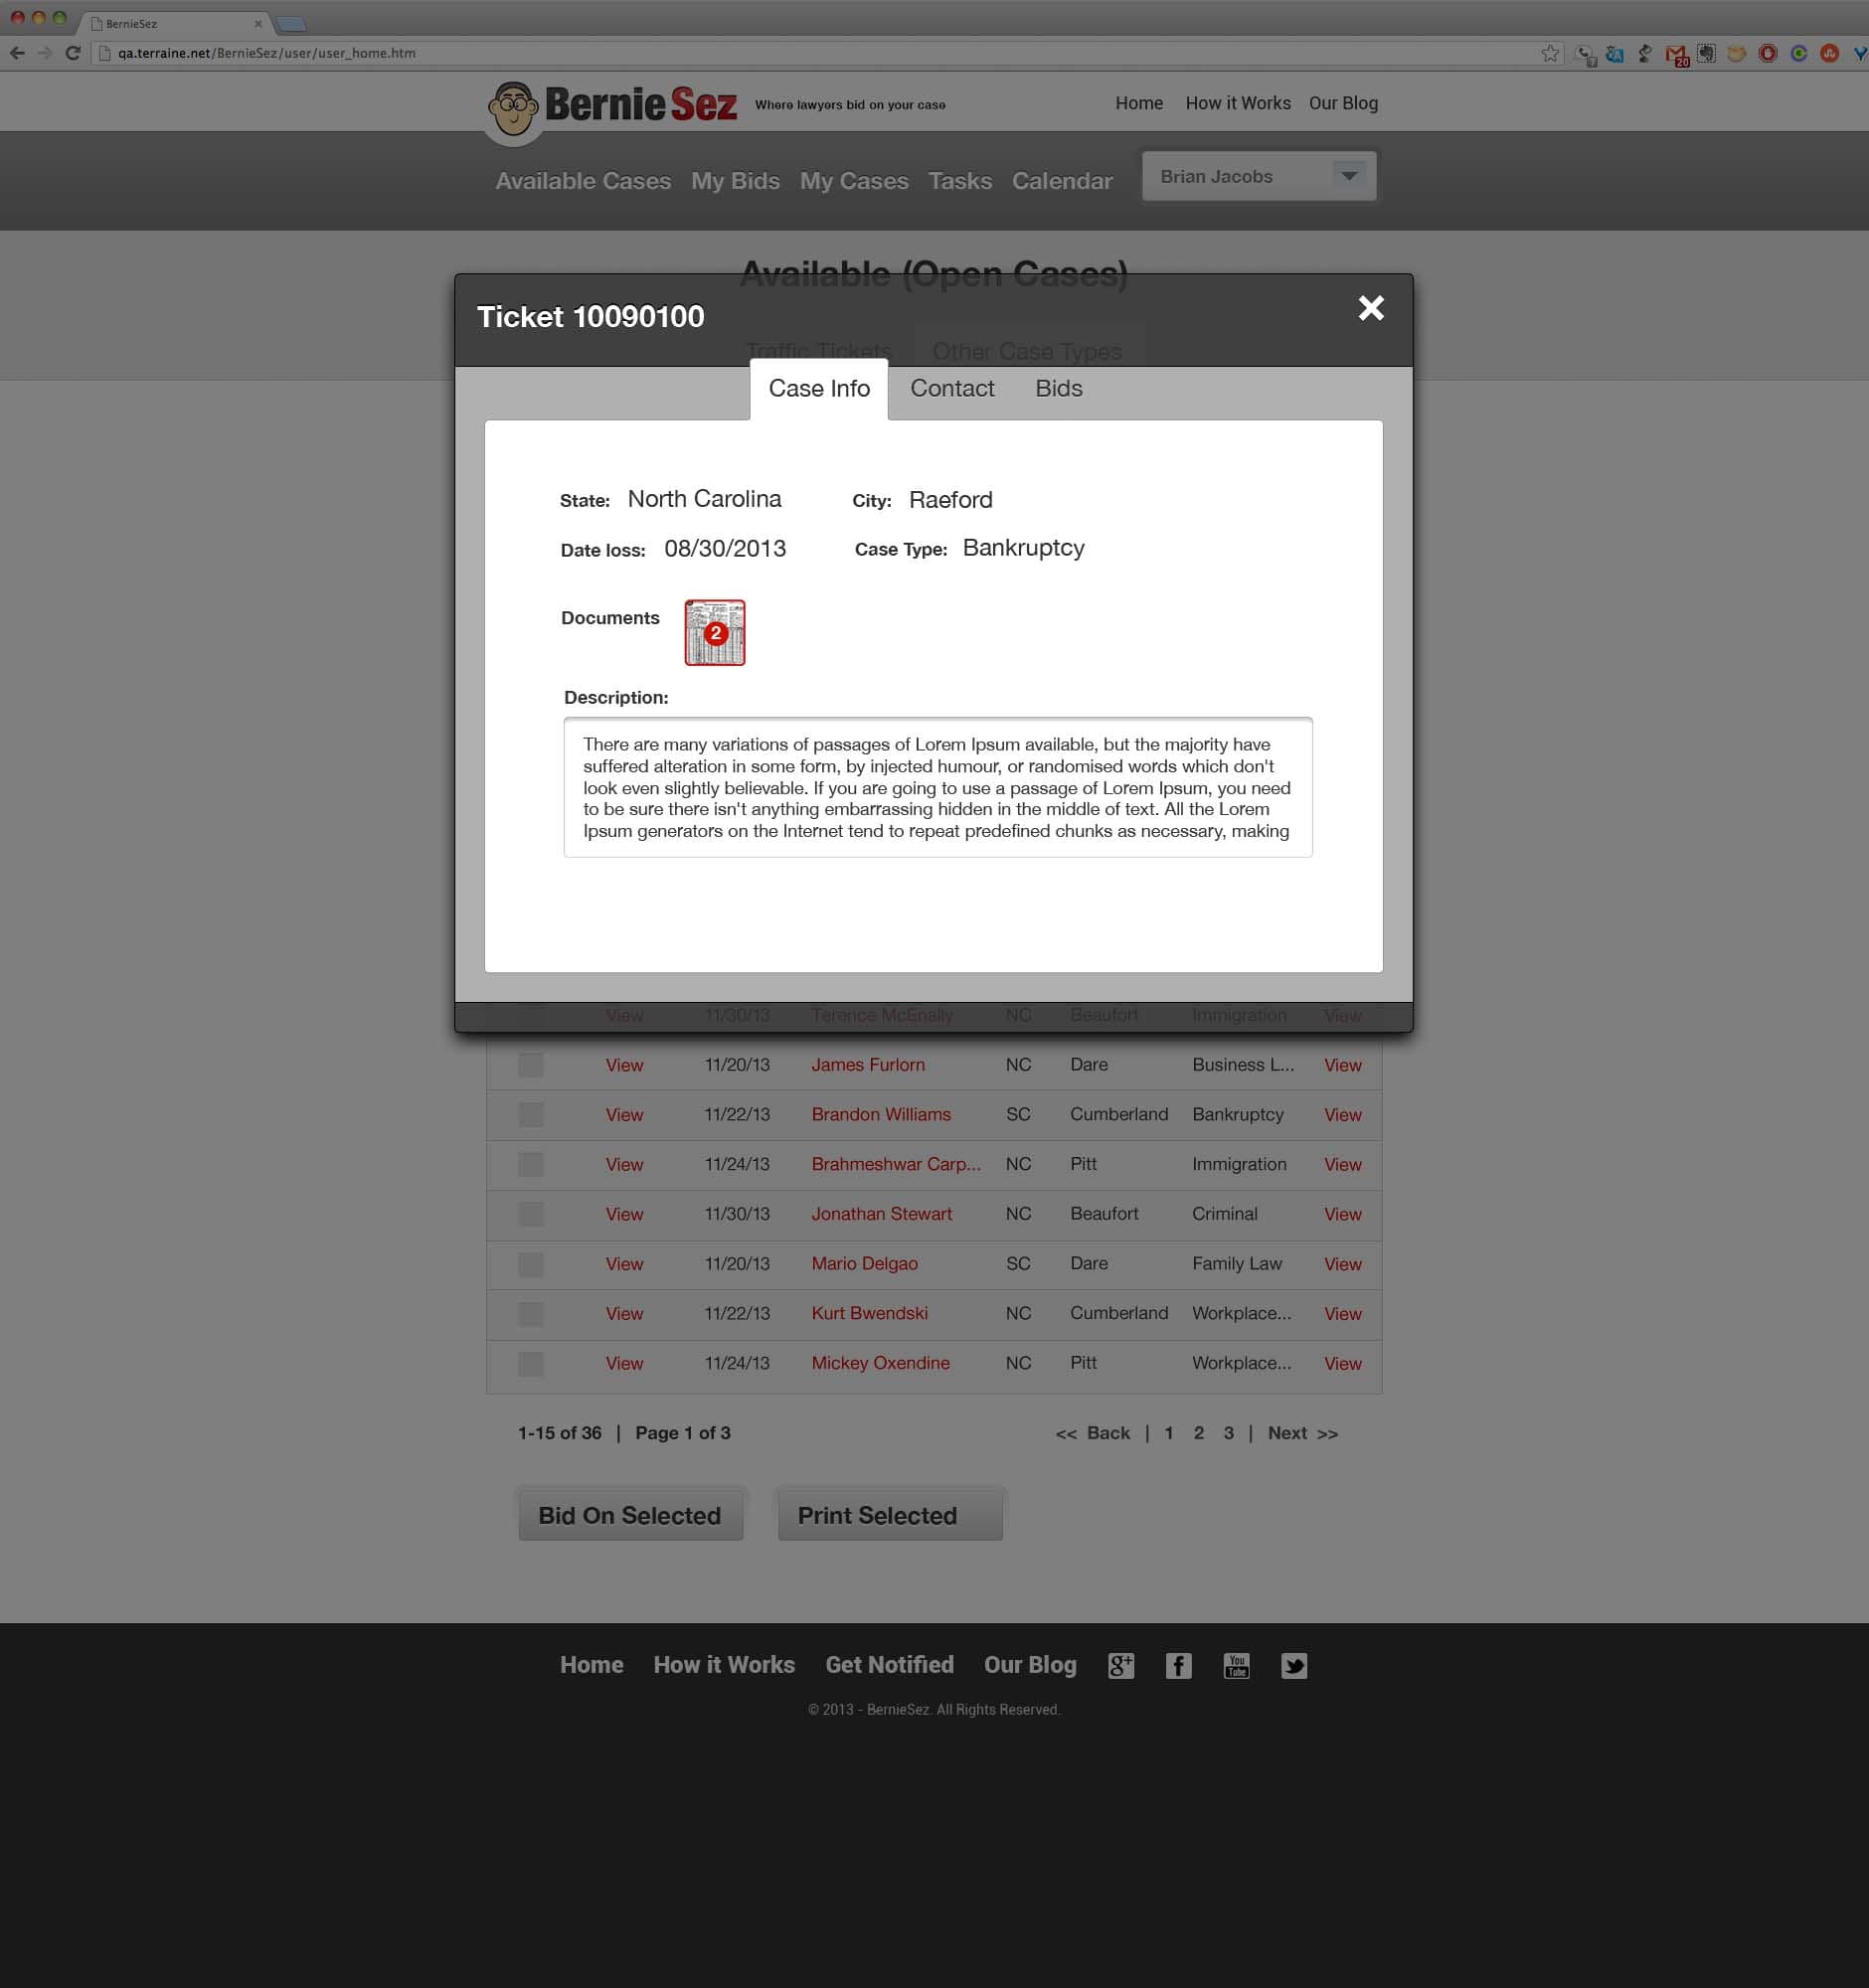Viewport: 1869px width, 1988px height.
Task: Switch to the Bids tab
Action: pyautogui.click(x=1058, y=388)
